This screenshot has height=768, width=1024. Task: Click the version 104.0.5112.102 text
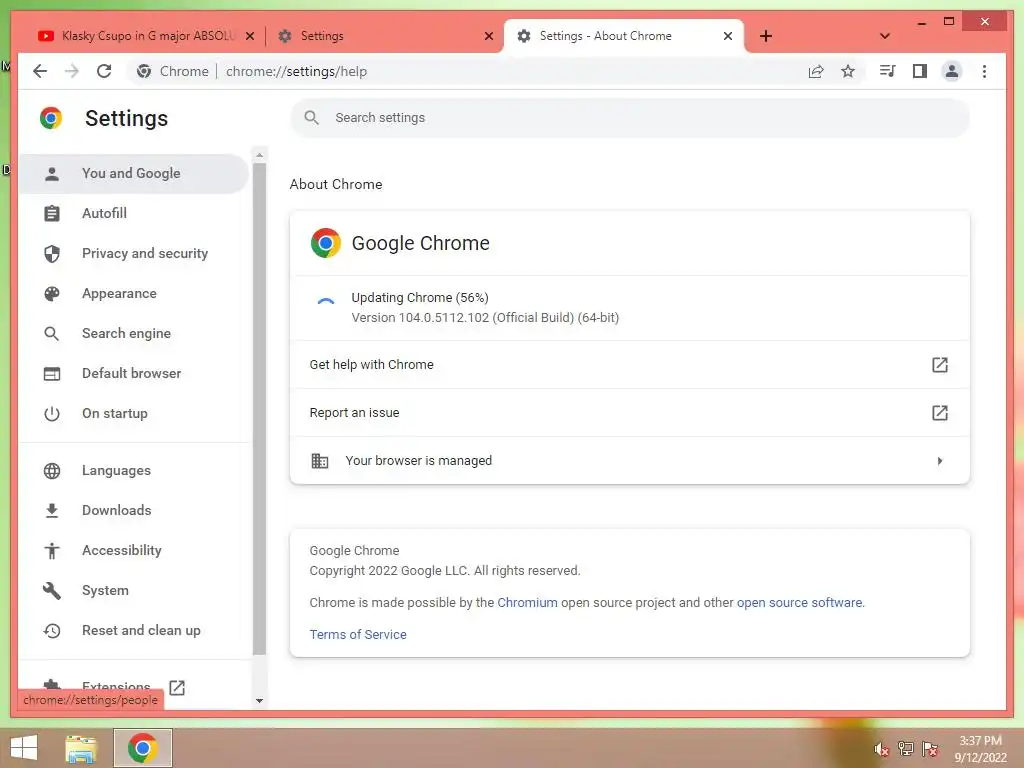[x=485, y=317]
